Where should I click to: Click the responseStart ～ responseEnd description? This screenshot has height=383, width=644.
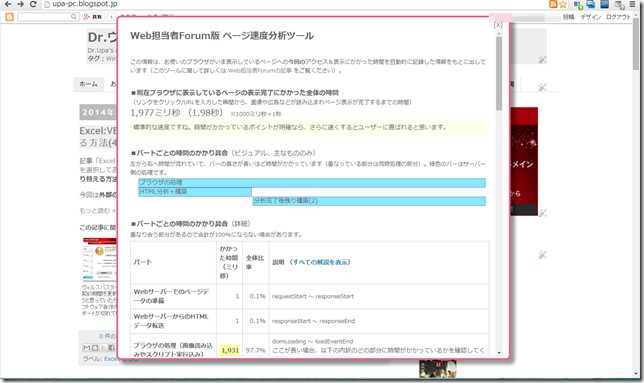pyautogui.click(x=313, y=321)
